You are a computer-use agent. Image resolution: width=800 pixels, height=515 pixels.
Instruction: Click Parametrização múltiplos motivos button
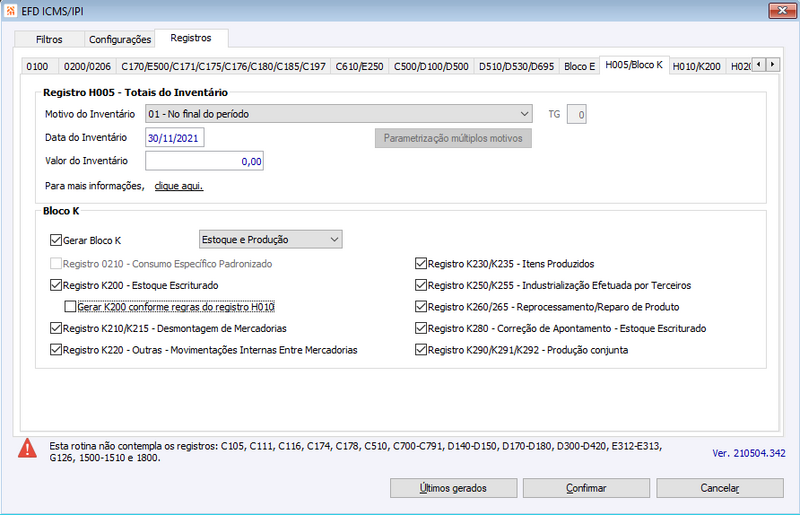pyautogui.click(x=453, y=138)
